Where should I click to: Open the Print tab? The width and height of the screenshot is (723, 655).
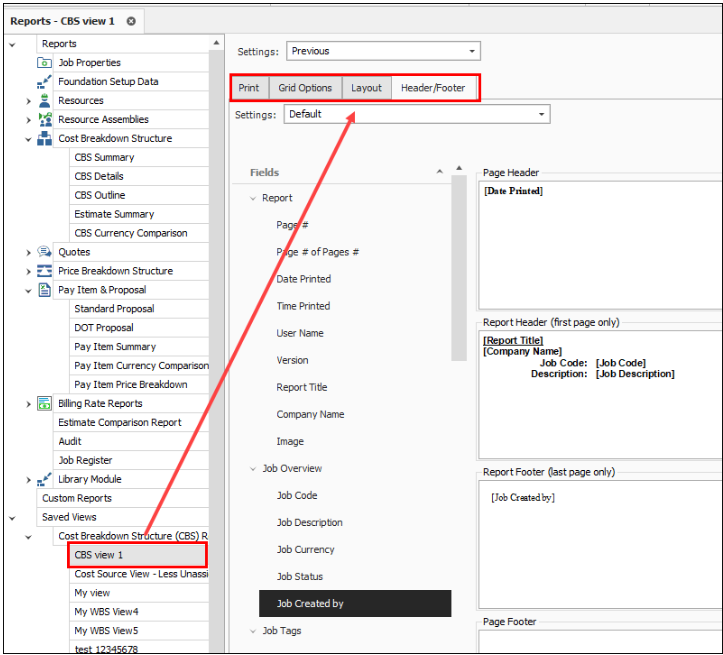coord(249,88)
